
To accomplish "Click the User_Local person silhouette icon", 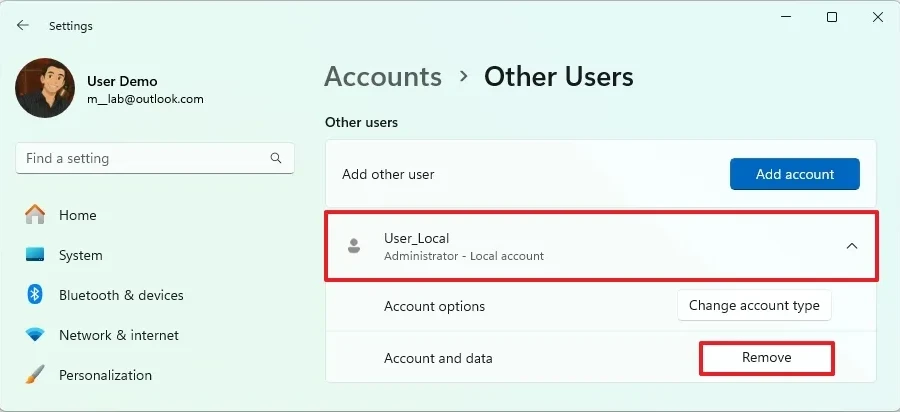I will tap(353, 246).
